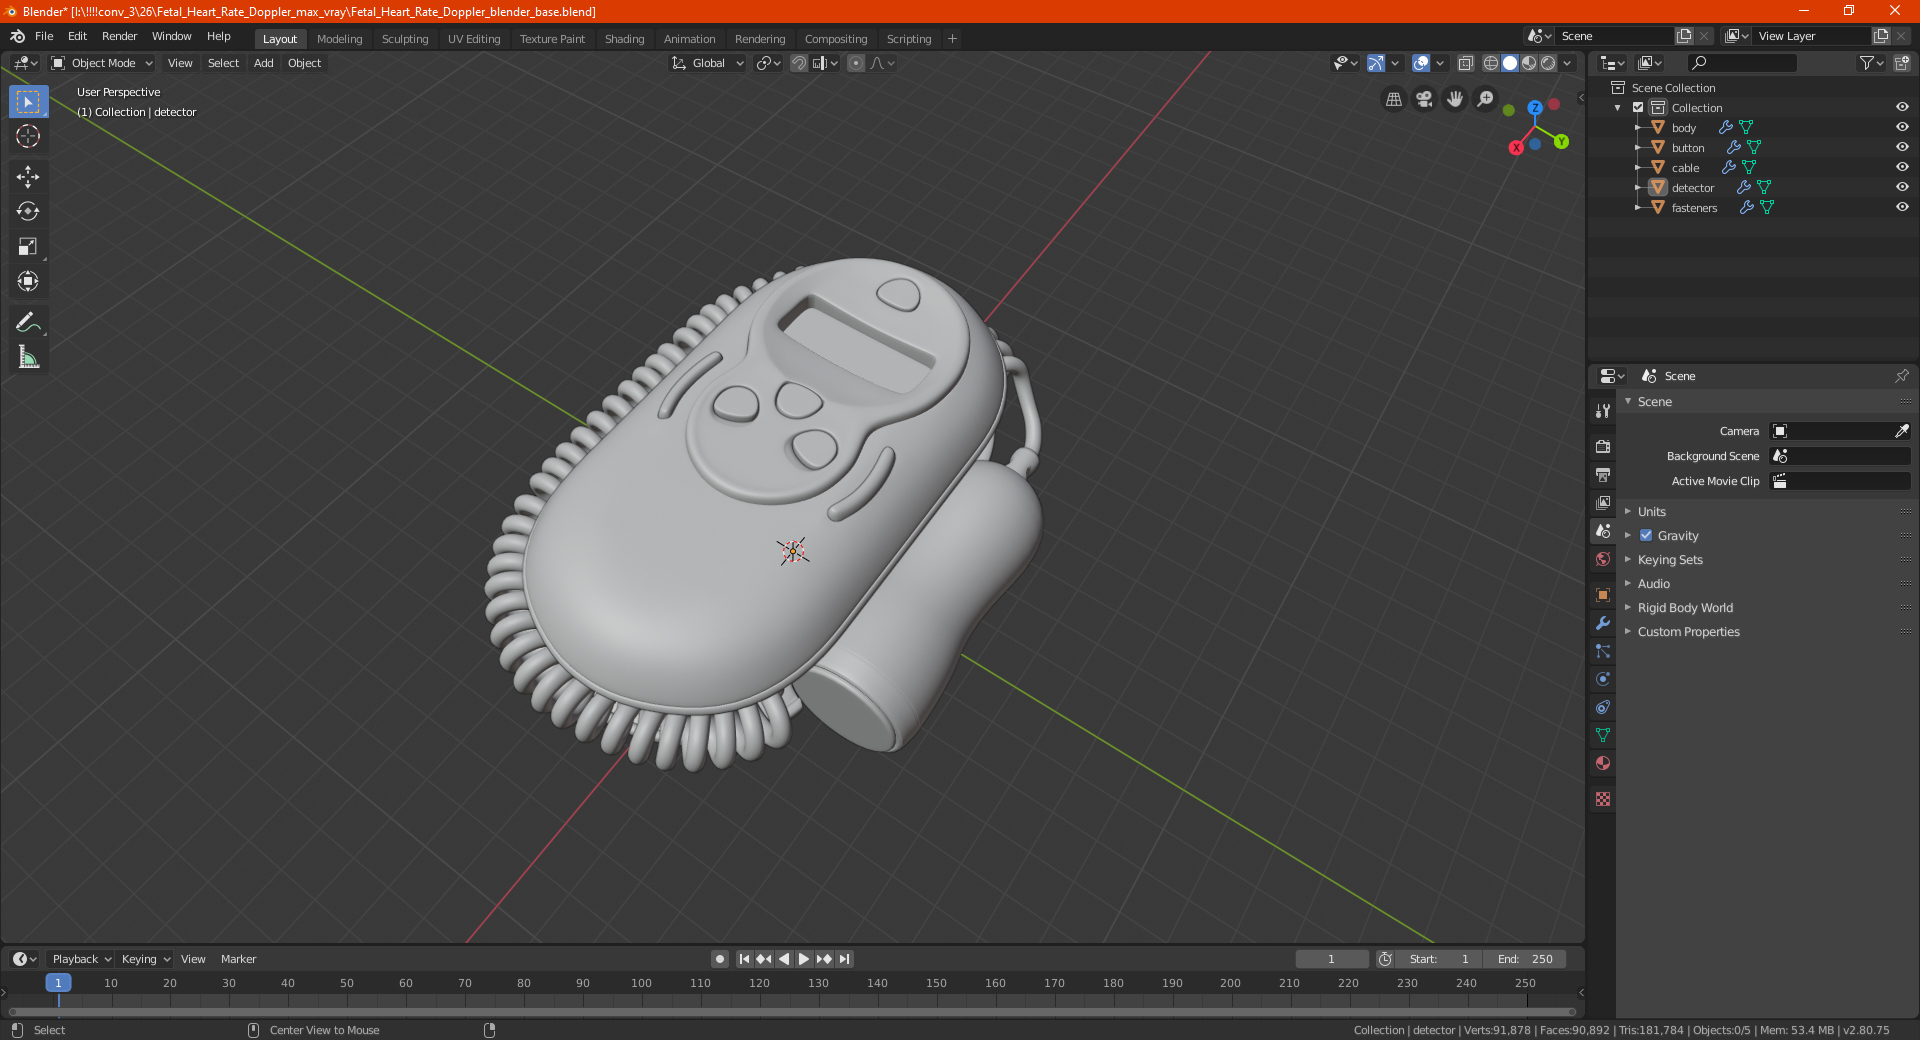
Task: Click the current frame number field
Action: (x=1331, y=959)
